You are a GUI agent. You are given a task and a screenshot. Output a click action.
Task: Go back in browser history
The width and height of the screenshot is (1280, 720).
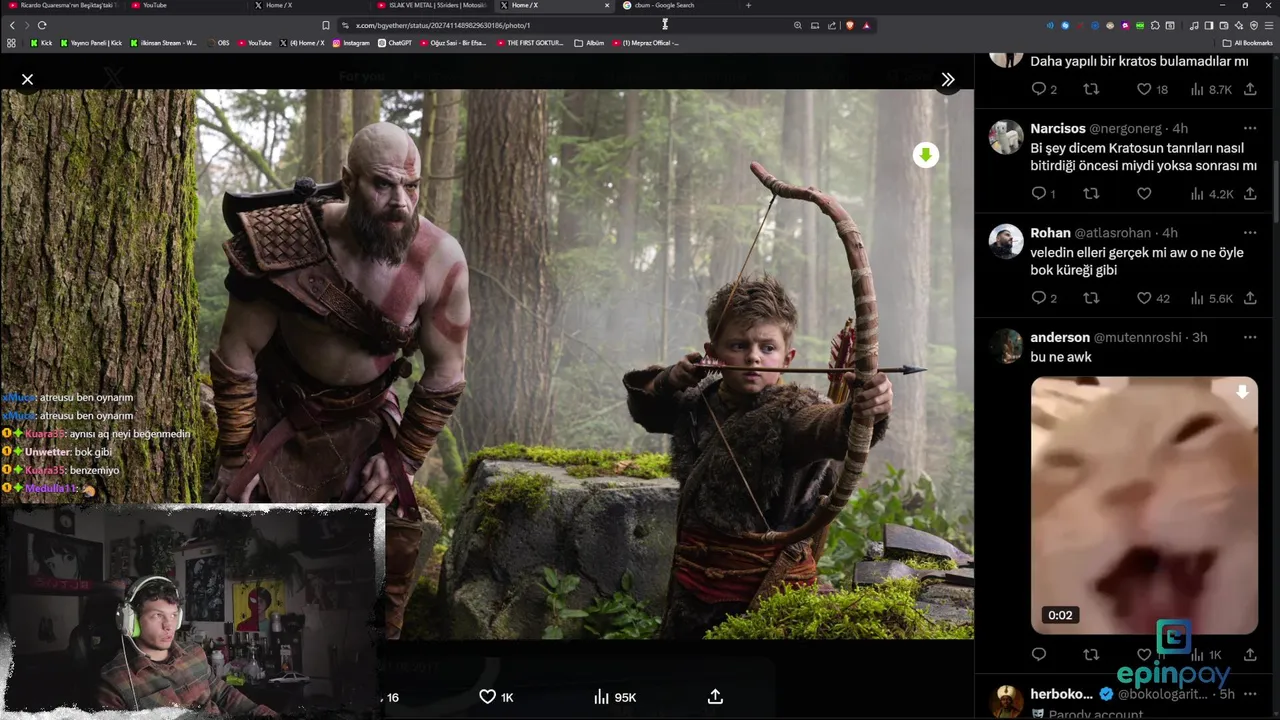[12, 25]
